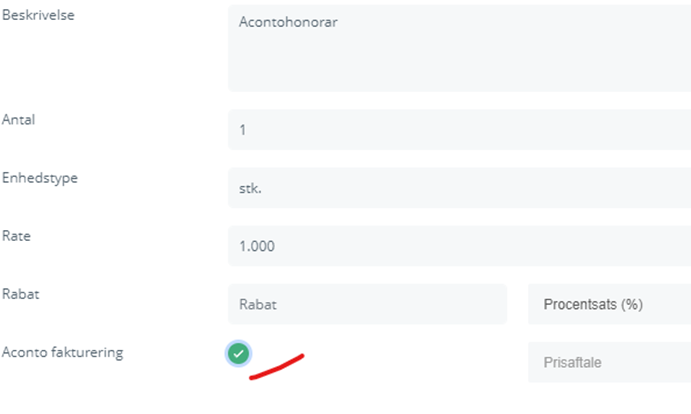Click the stk. unit value
The width and height of the screenshot is (691, 414).
[x=248, y=188]
